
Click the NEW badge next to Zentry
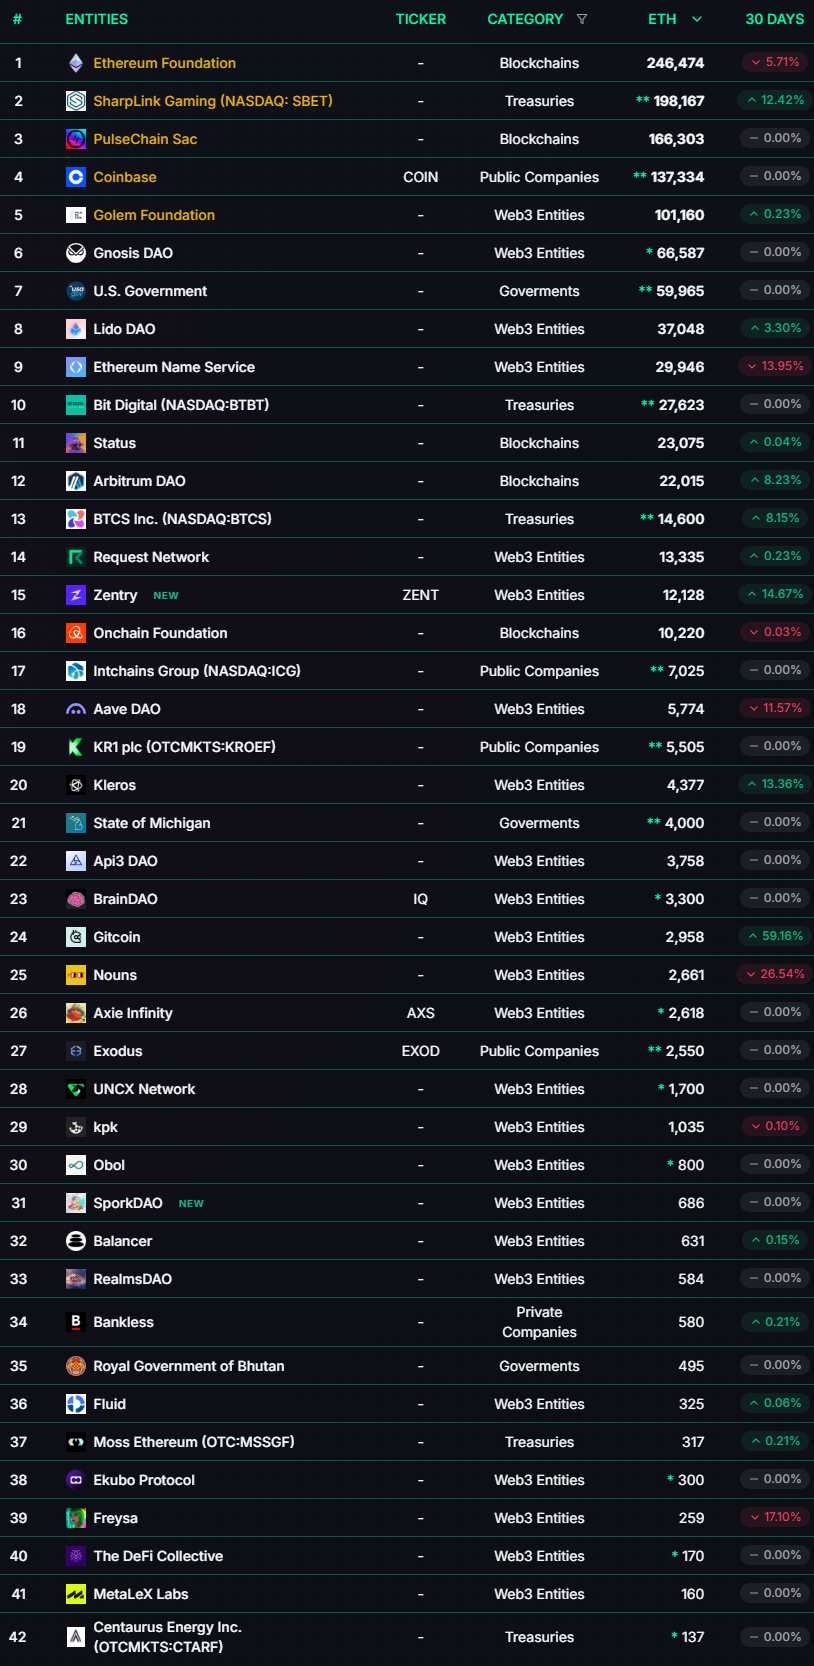click(166, 595)
